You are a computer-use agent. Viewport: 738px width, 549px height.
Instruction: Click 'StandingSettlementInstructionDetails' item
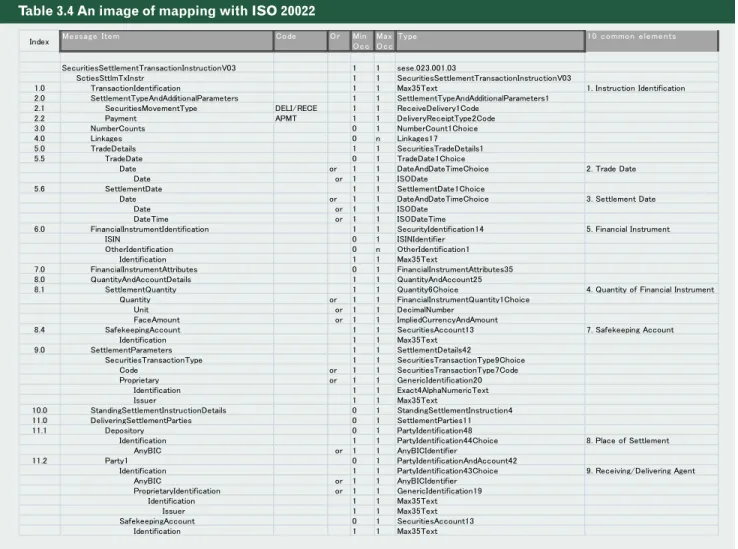click(x=158, y=411)
